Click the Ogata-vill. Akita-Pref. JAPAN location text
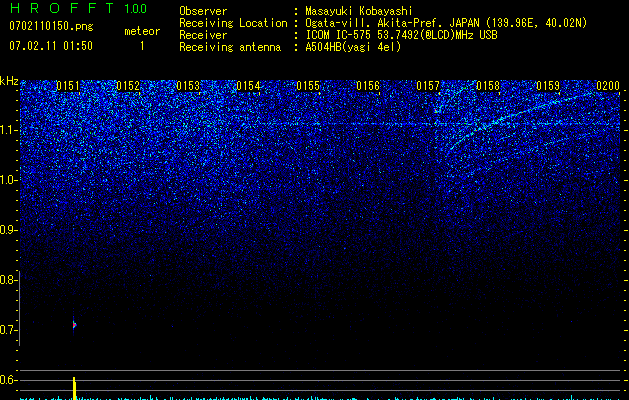Image resolution: width=629 pixels, height=400 pixels. 446,23
